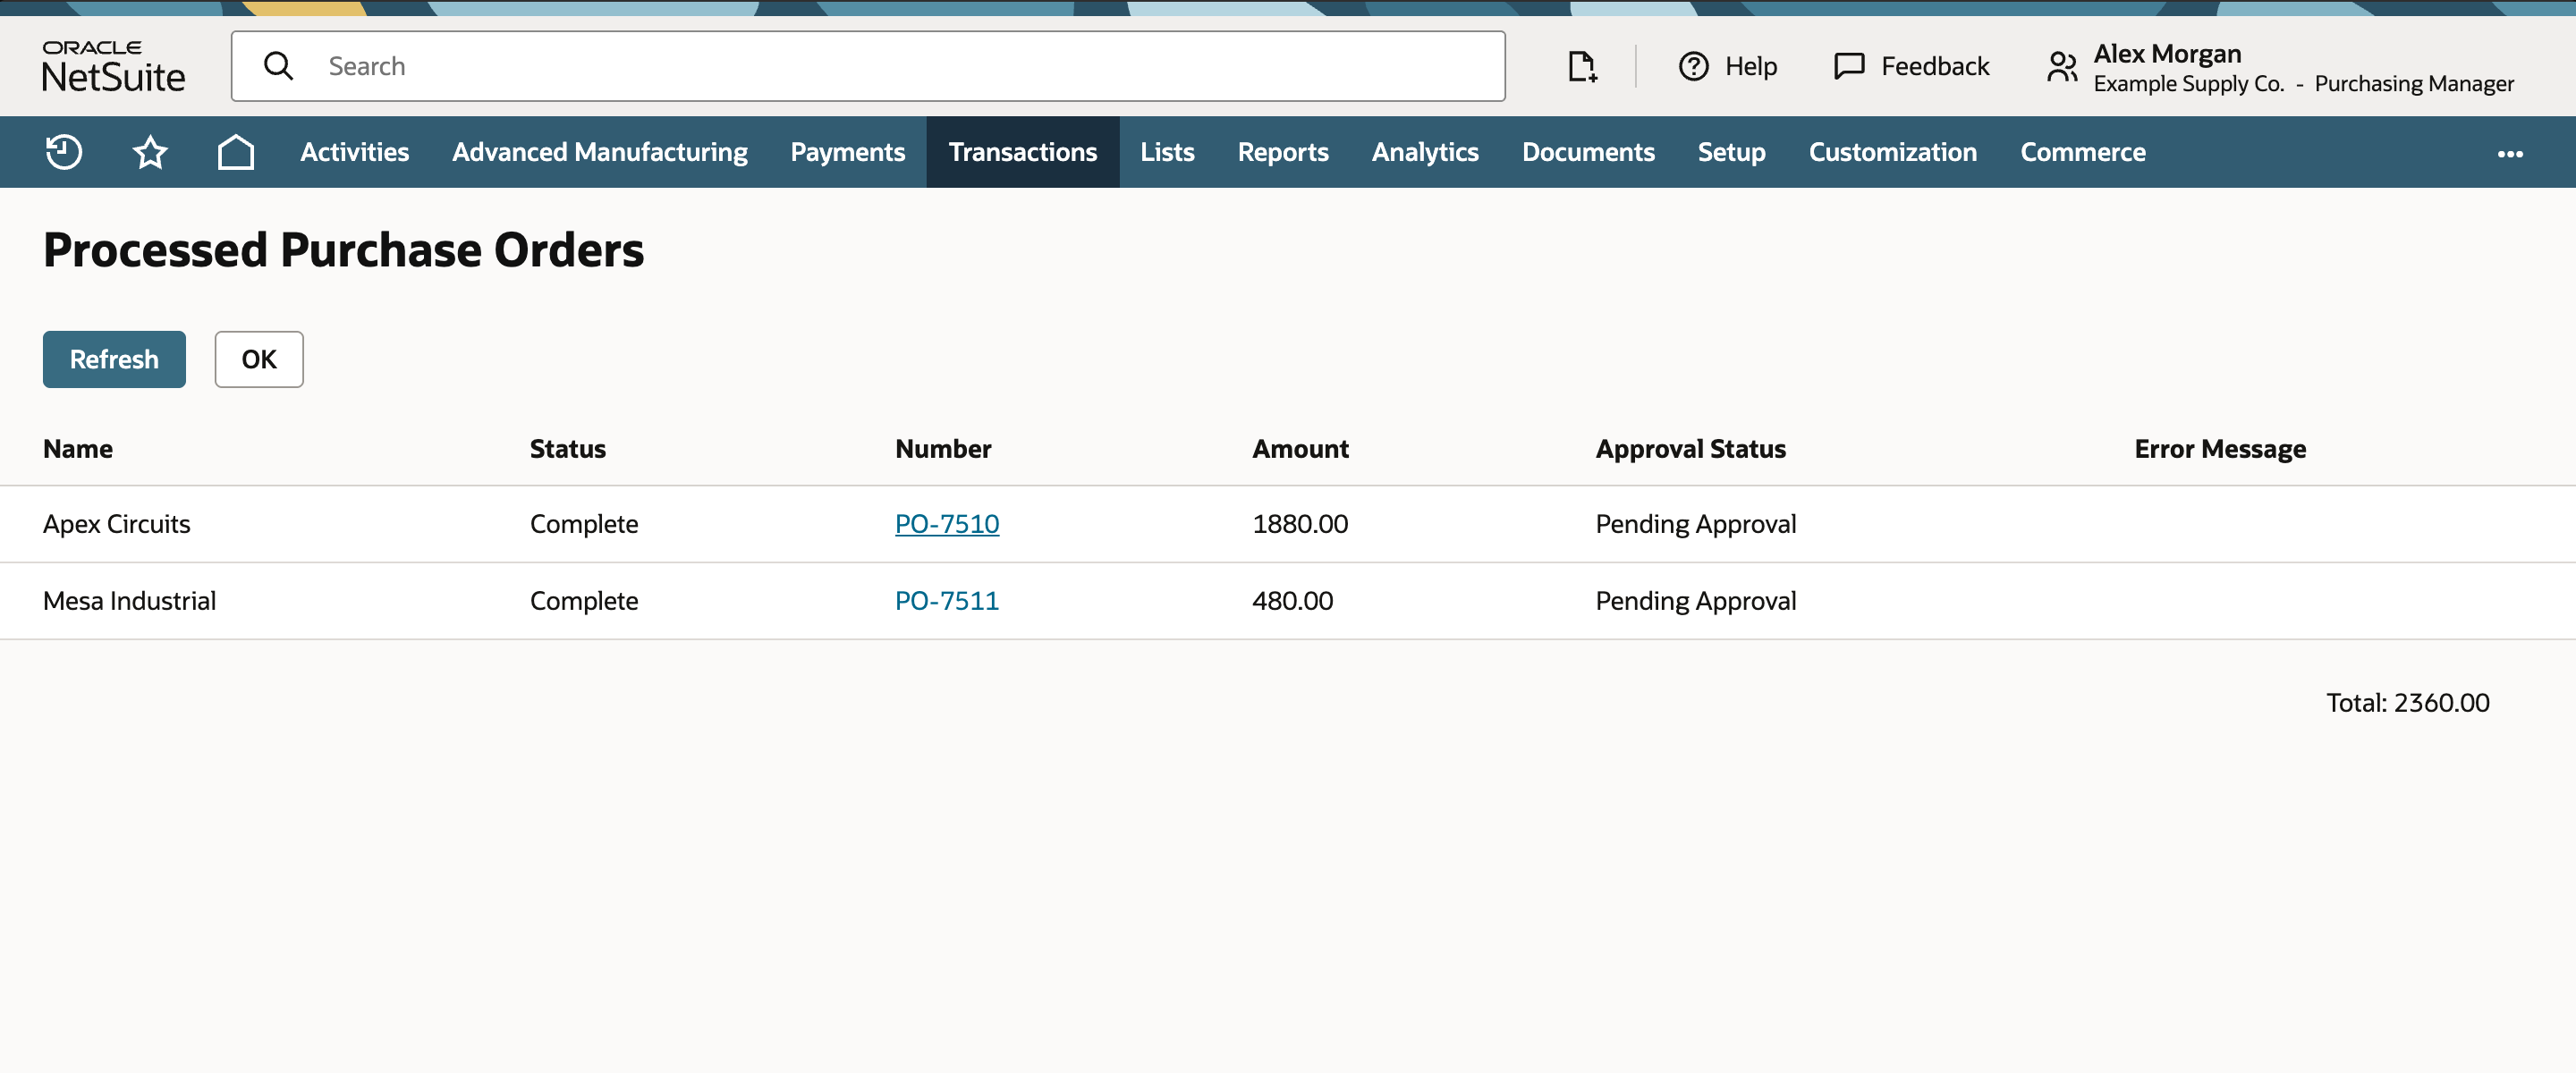Image resolution: width=2576 pixels, height=1073 pixels.
Task: Focus the global Search field
Action: point(868,66)
